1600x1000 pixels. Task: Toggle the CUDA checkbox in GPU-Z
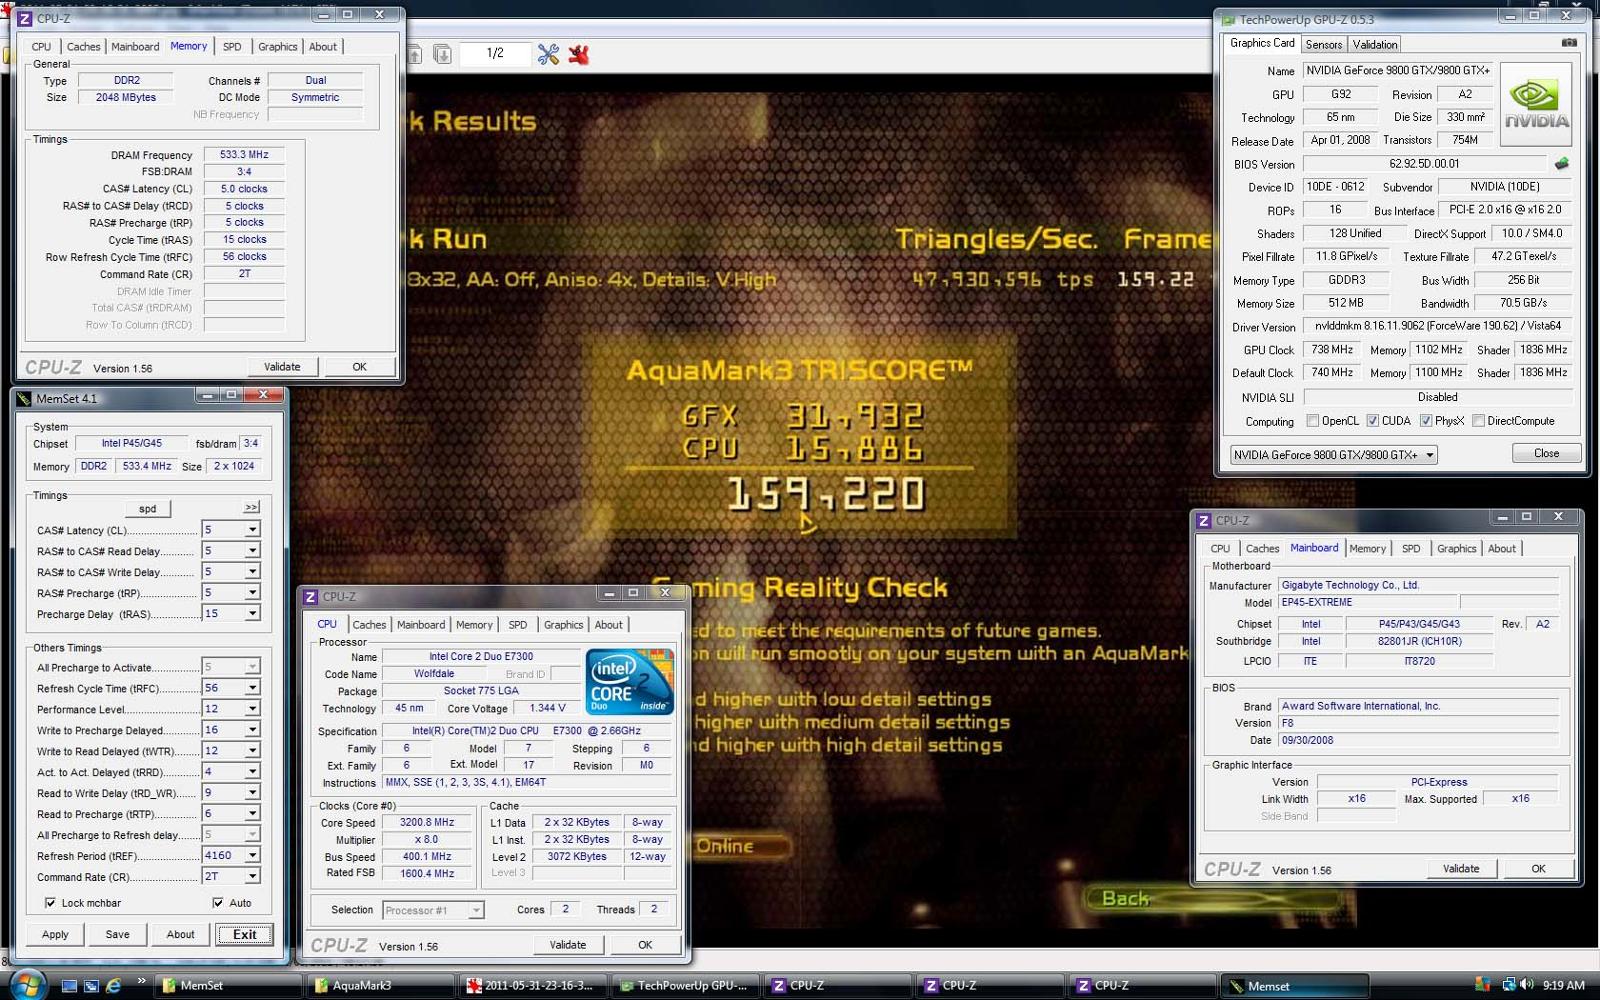1373,421
